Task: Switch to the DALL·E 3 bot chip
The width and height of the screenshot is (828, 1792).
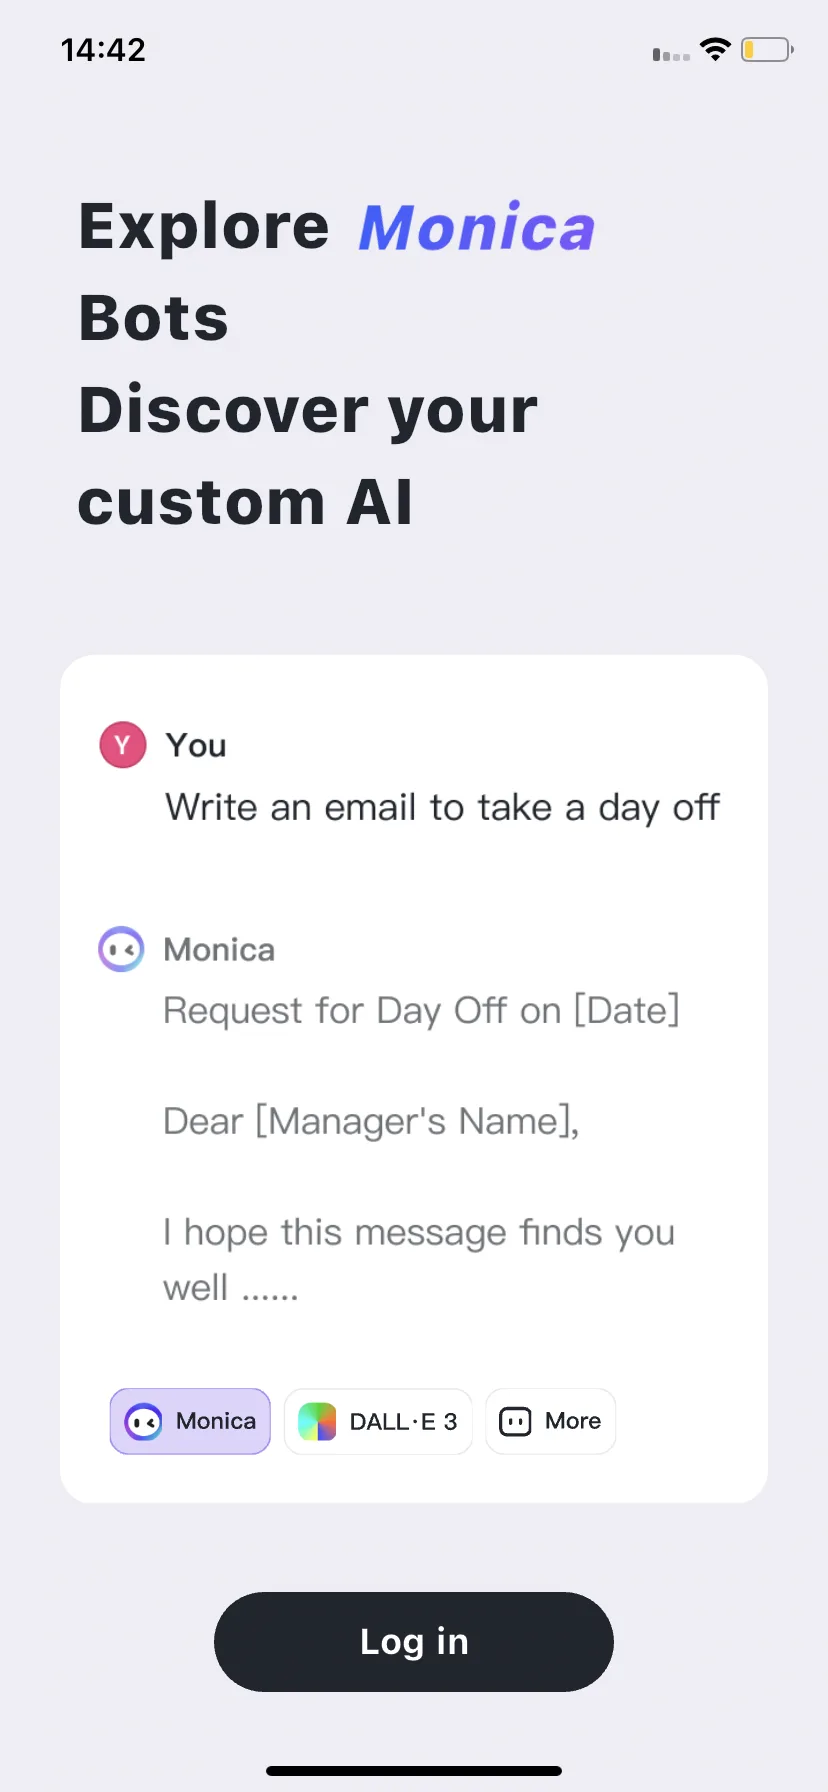Action: click(378, 1421)
